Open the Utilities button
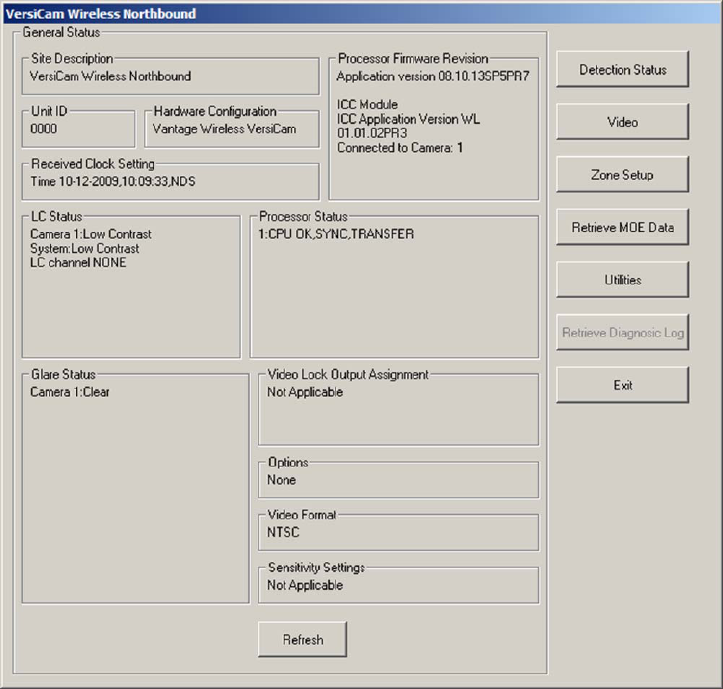 pyautogui.click(x=622, y=279)
